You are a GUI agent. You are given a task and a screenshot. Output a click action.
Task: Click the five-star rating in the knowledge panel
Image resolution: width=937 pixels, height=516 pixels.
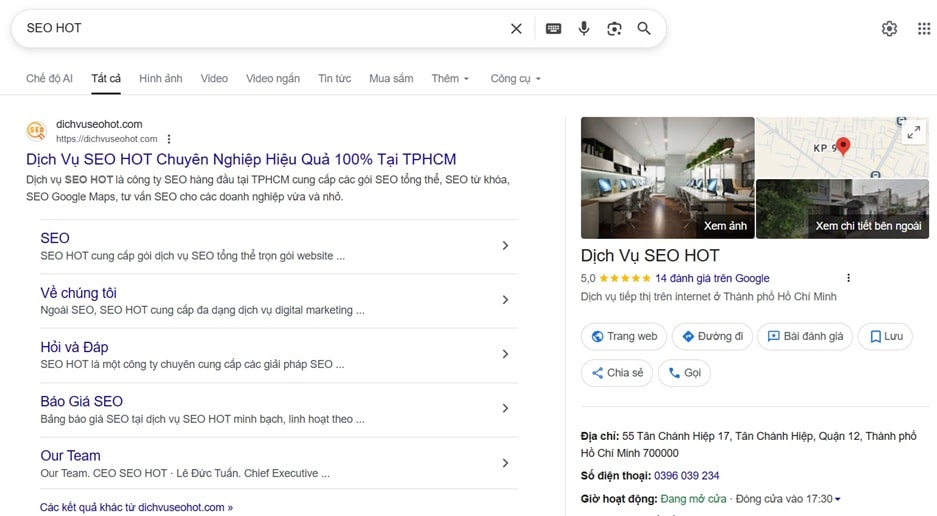click(625, 278)
